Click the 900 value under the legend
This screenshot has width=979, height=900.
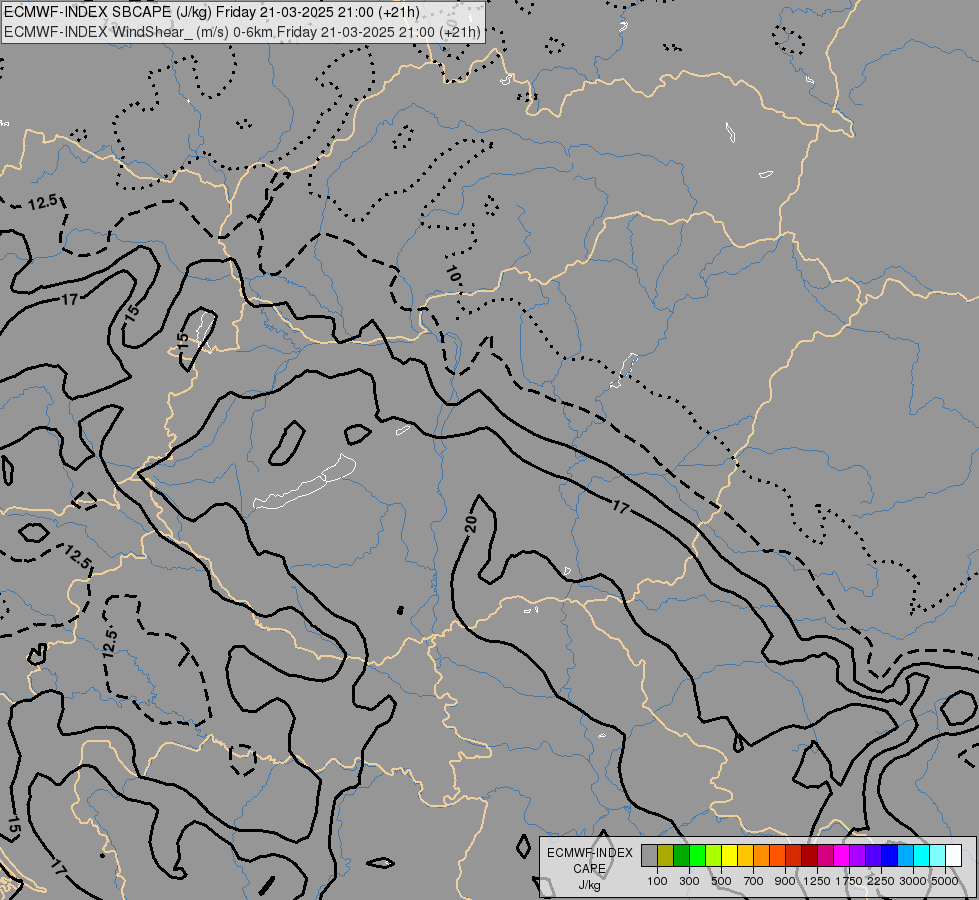pyautogui.click(x=785, y=881)
